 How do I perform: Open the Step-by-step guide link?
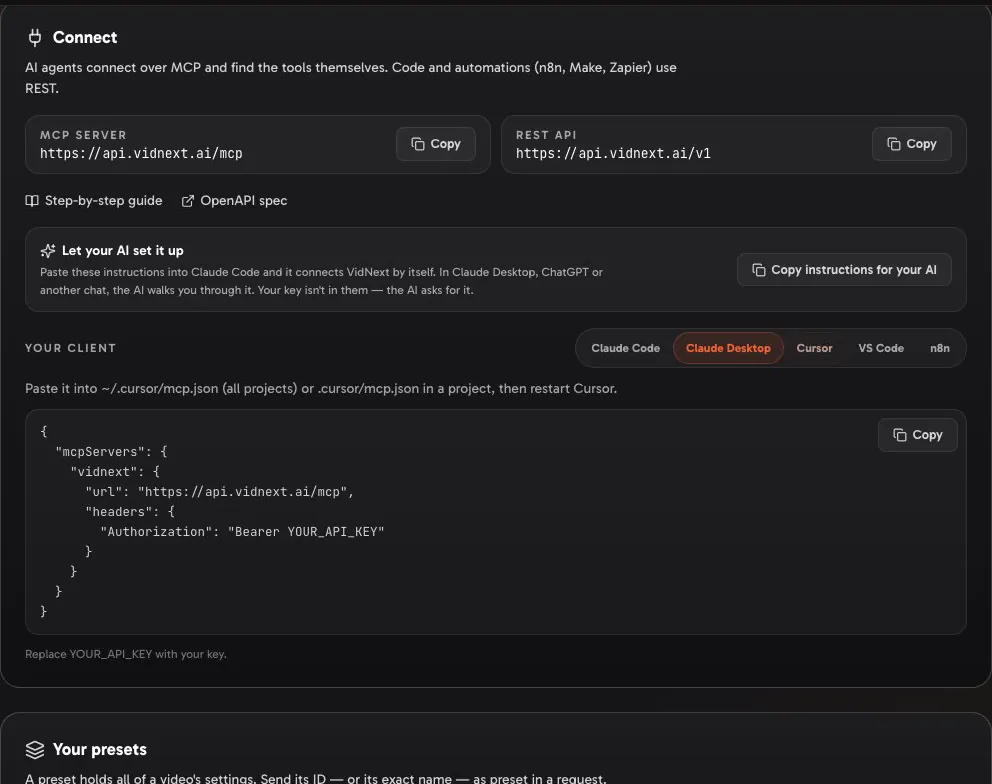pos(94,201)
